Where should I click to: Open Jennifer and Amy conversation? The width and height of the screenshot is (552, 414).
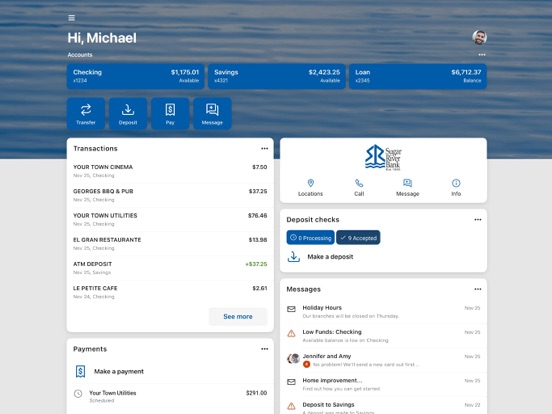click(383, 360)
